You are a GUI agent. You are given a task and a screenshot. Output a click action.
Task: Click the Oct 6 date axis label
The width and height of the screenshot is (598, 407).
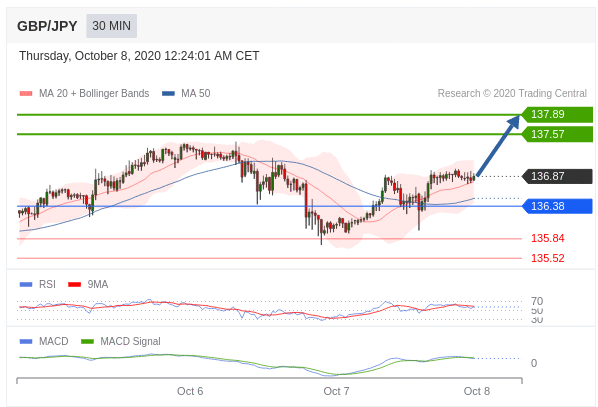coord(190,391)
